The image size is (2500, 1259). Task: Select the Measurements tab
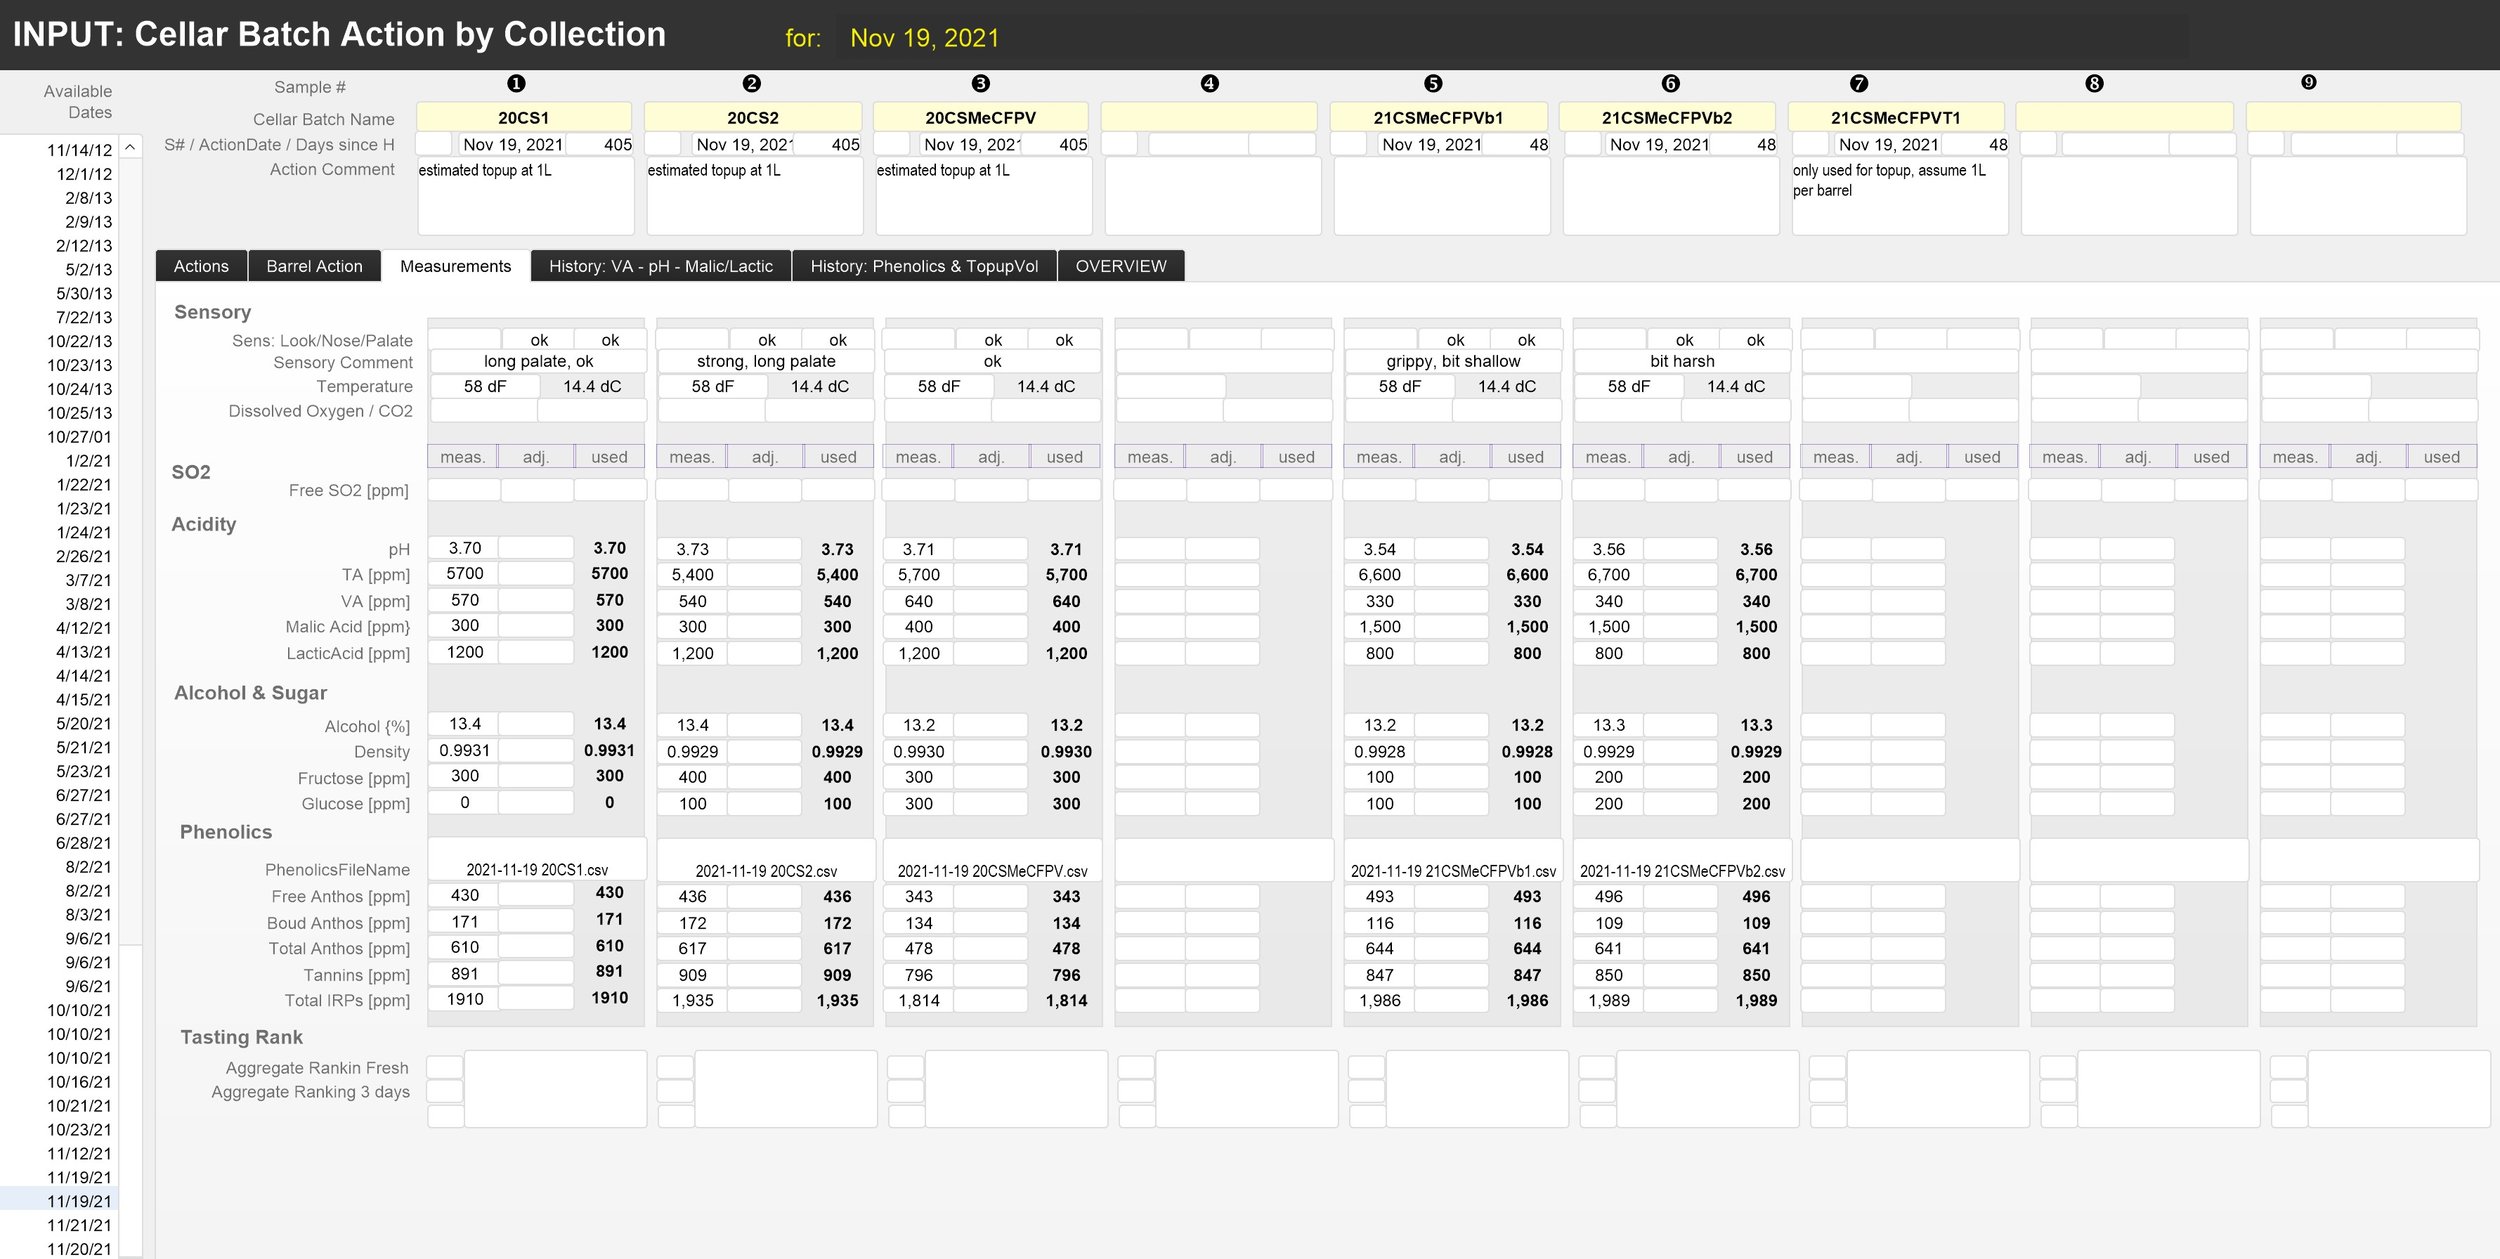pos(455,266)
